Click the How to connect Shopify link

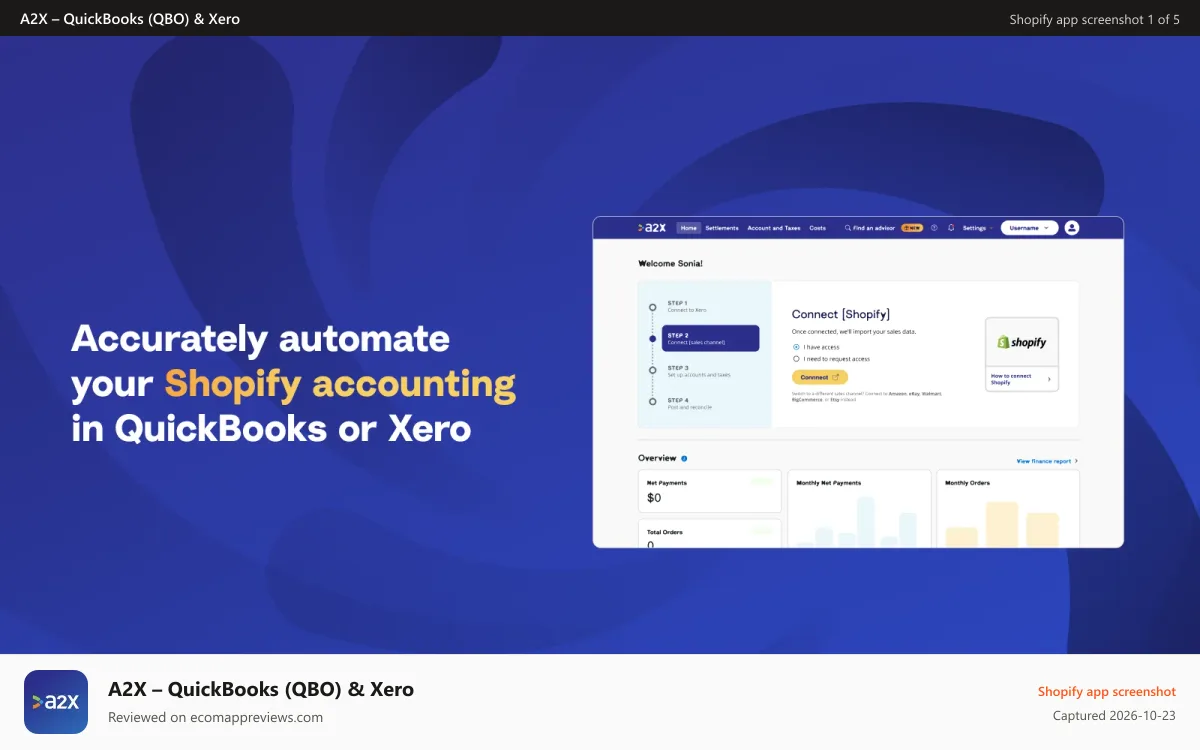pyautogui.click(x=1011, y=379)
